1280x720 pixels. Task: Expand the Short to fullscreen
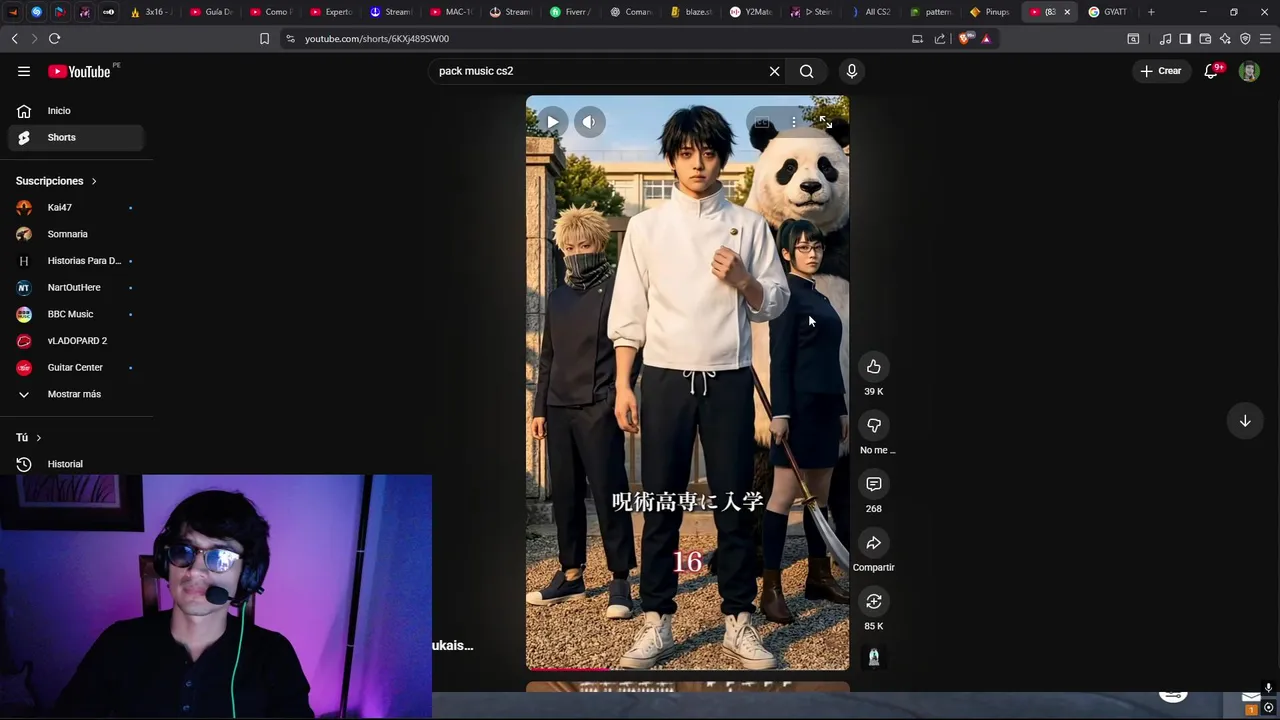click(825, 122)
